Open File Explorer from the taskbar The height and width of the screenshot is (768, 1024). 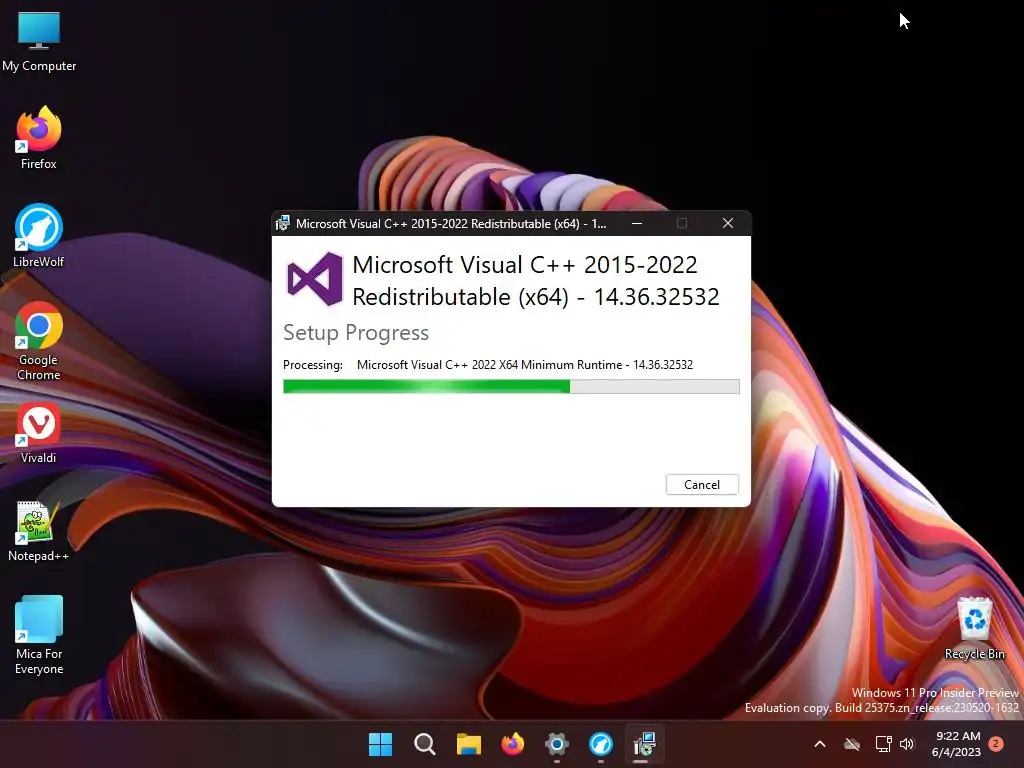pos(468,744)
